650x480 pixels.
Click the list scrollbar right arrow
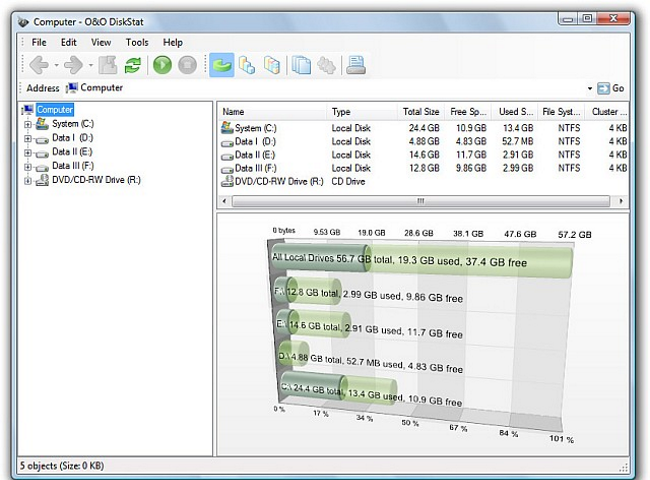[x=621, y=201]
